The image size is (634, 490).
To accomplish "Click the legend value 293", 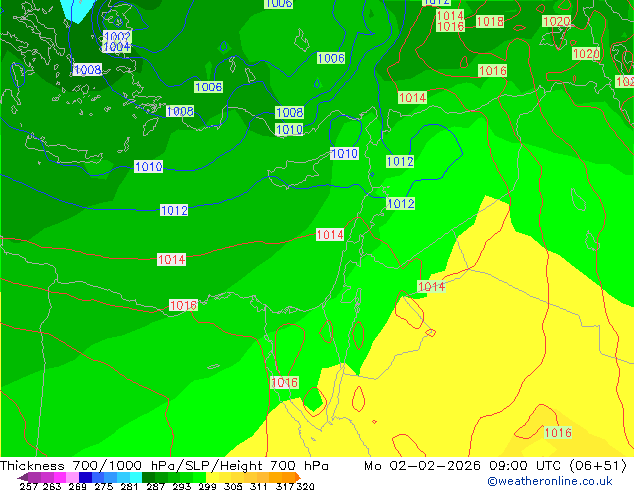I will tap(182, 486).
